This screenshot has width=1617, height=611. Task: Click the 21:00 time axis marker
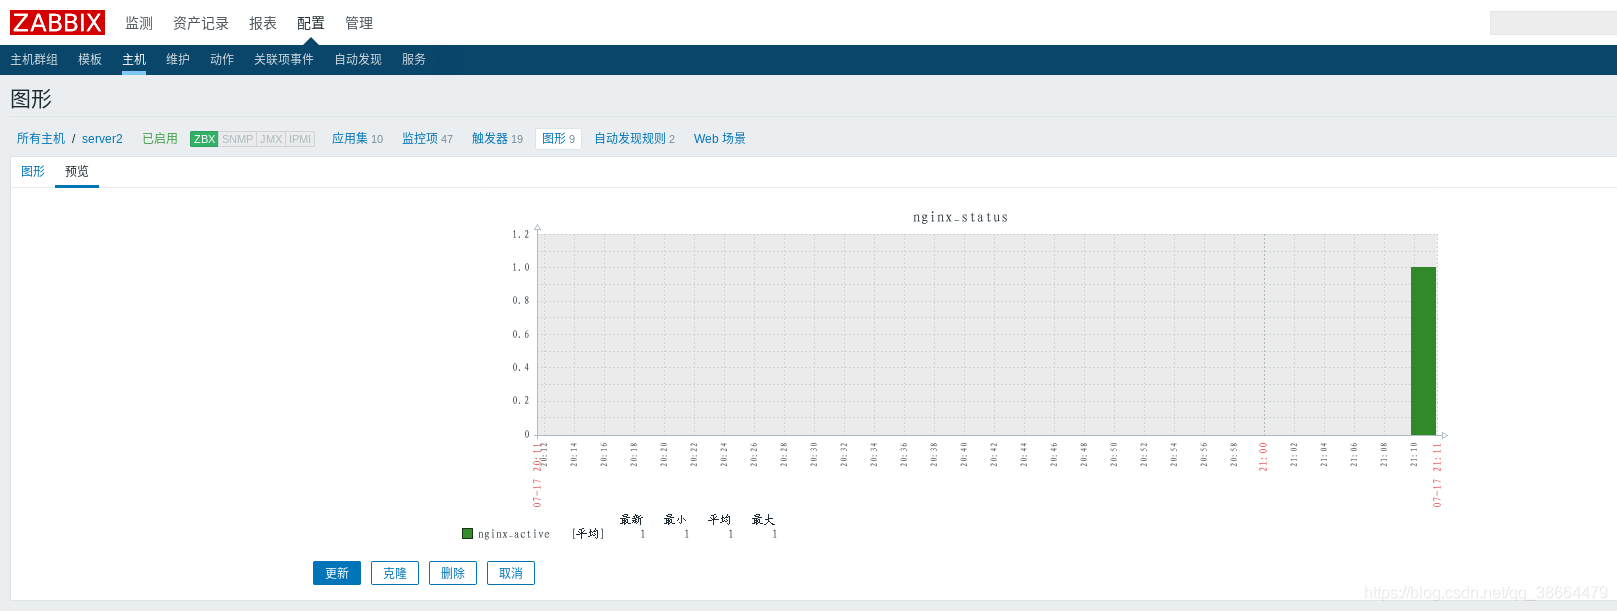tap(1264, 456)
